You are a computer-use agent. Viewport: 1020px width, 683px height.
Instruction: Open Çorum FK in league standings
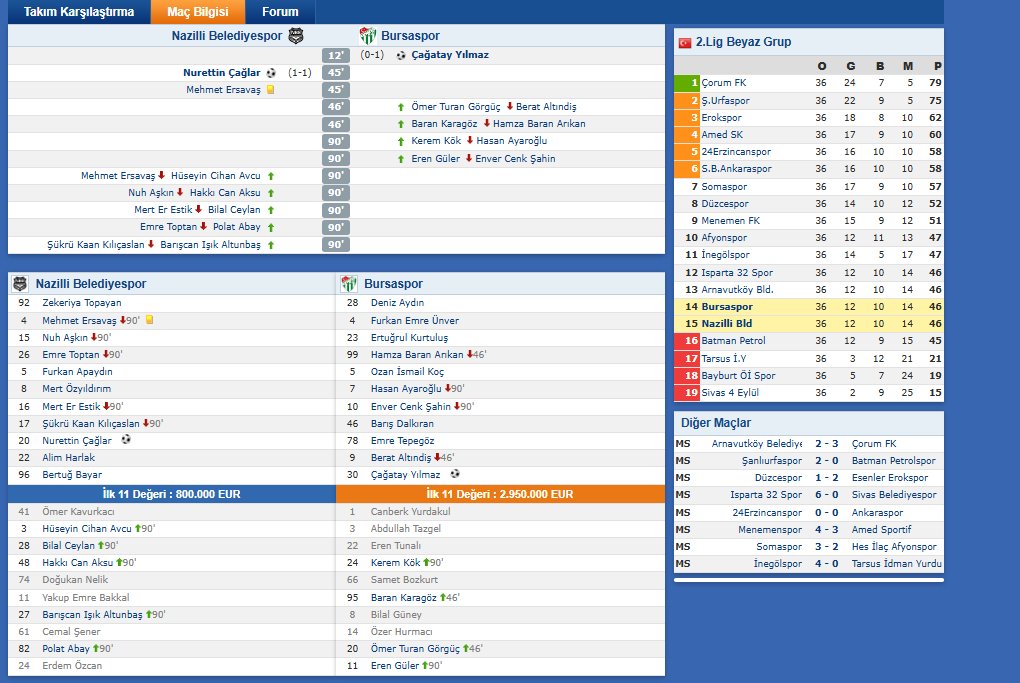click(x=723, y=83)
